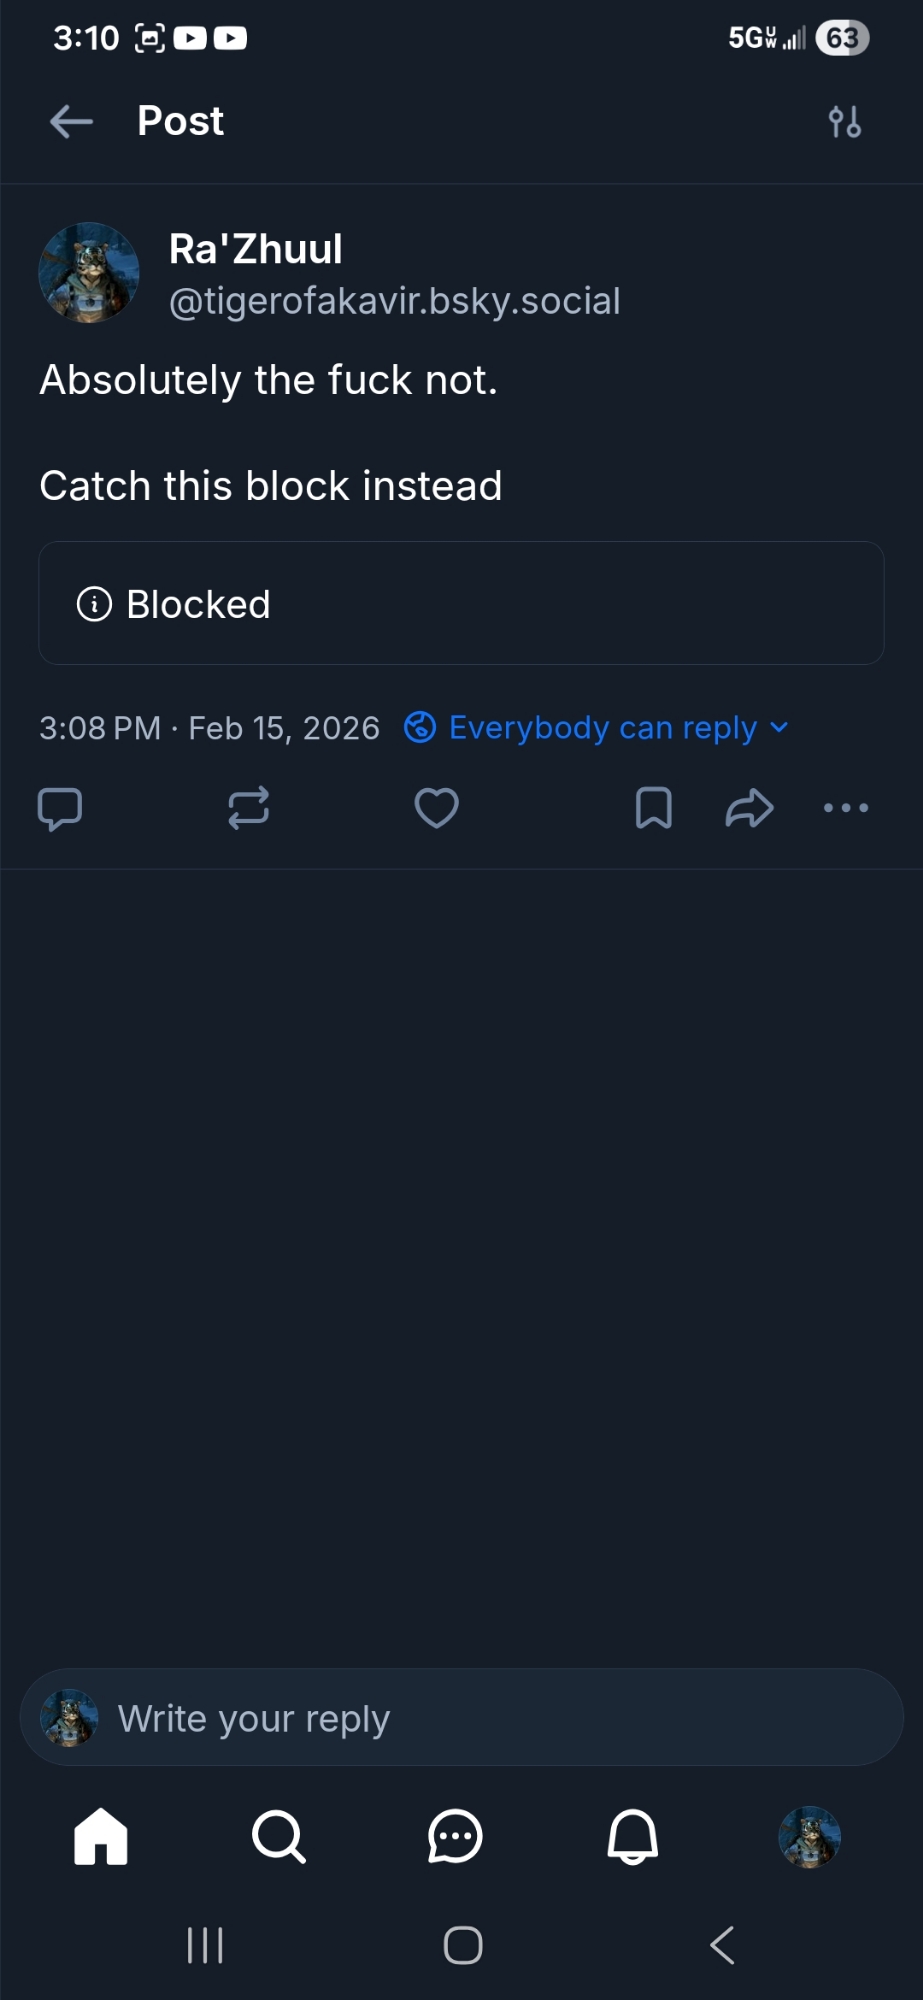The width and height of the screenshot is (923, 2000).
Task: Open thread settings filter icon
Action: [x=845, y=122]
